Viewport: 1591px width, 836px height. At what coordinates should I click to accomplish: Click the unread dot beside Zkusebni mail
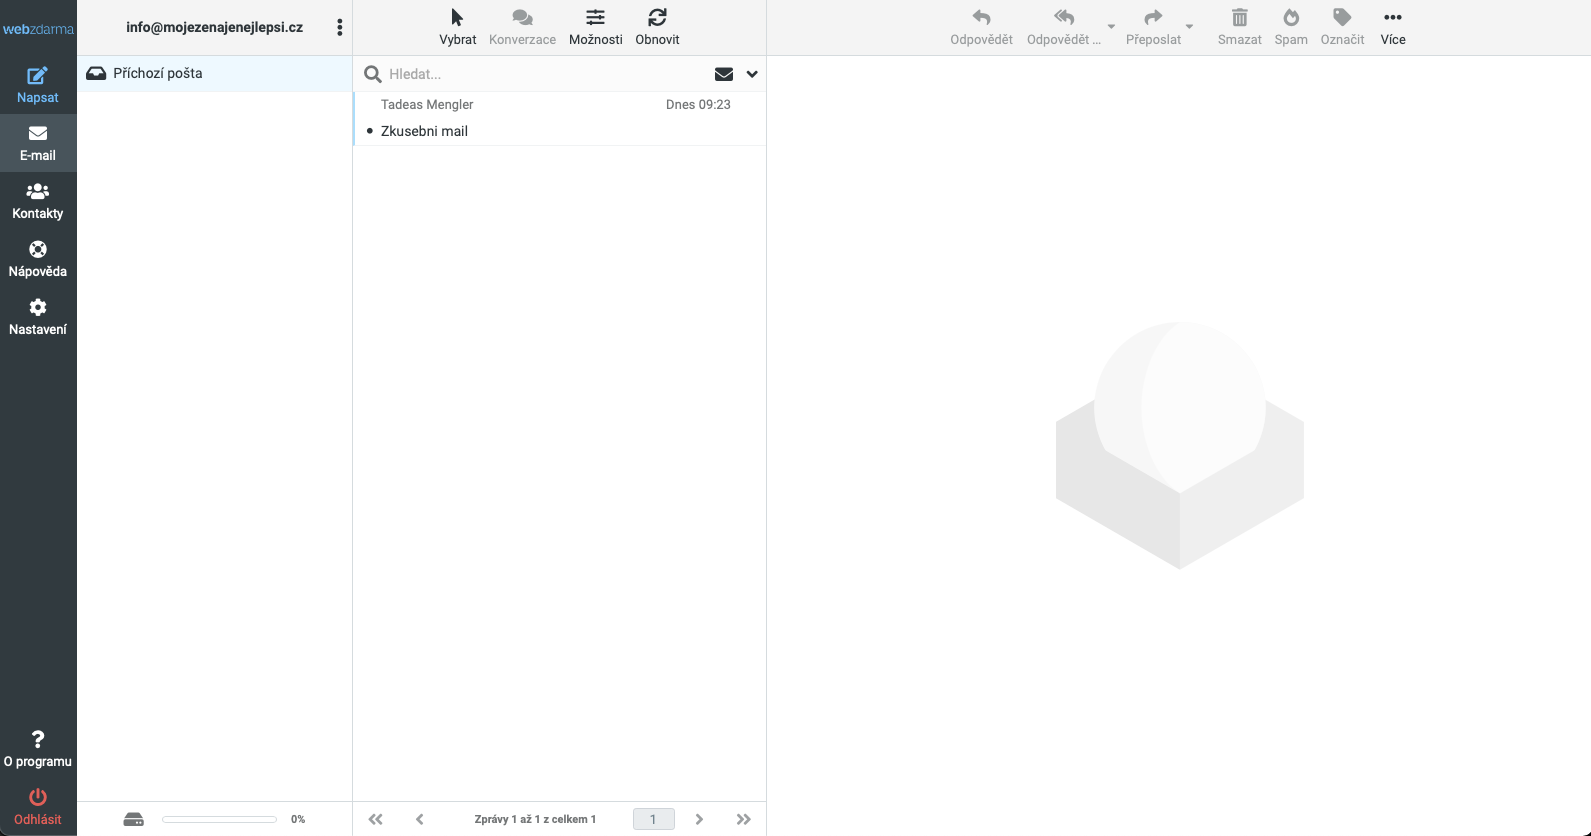(x=370, y=131)
